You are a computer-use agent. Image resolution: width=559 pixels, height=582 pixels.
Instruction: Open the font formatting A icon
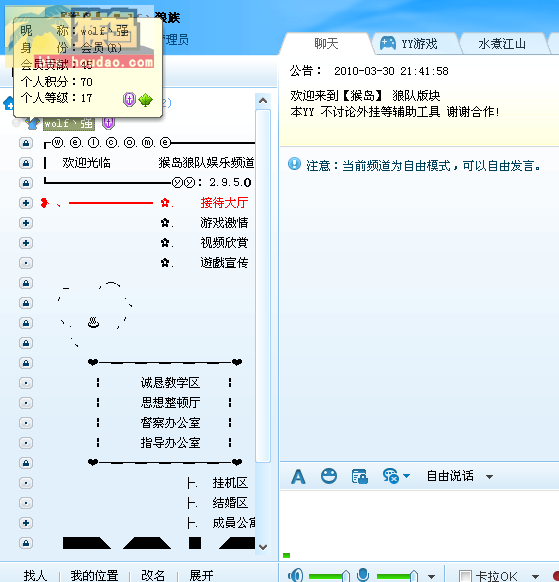point(298,476)
